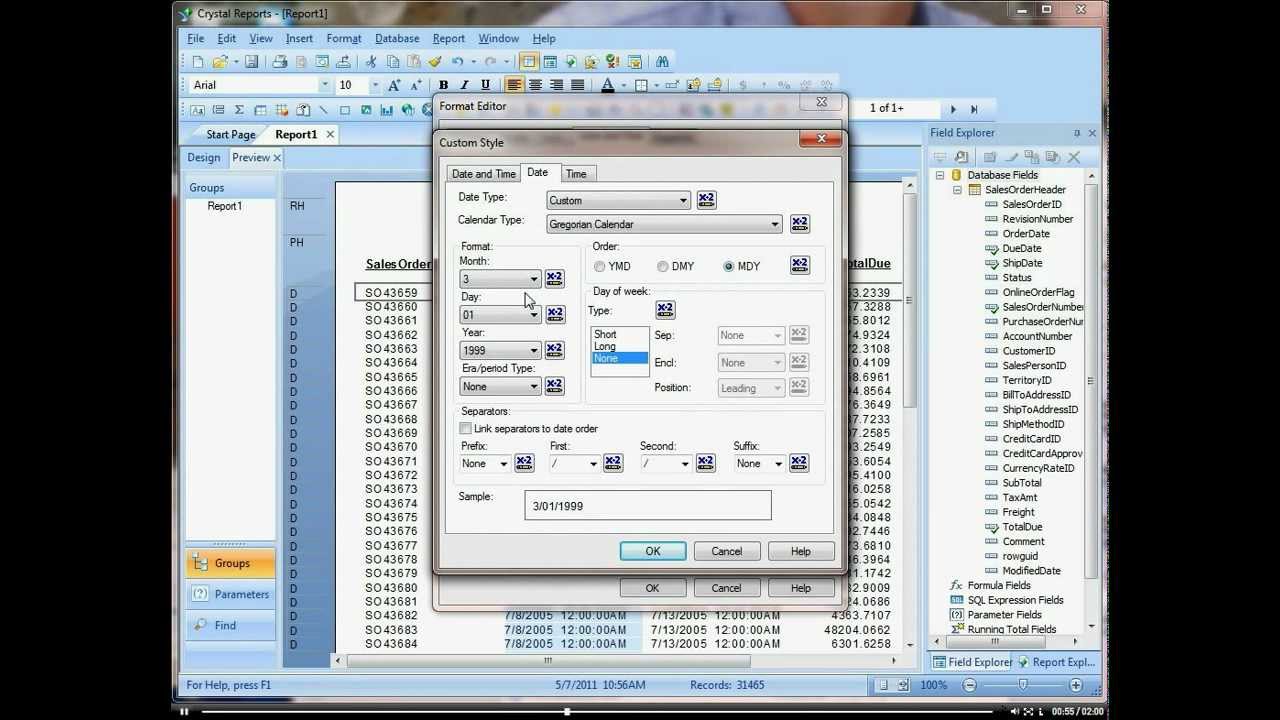Open formula editor for Era/period Type
Viewport: 1280px width, 720px height.
tap(554, 386)
